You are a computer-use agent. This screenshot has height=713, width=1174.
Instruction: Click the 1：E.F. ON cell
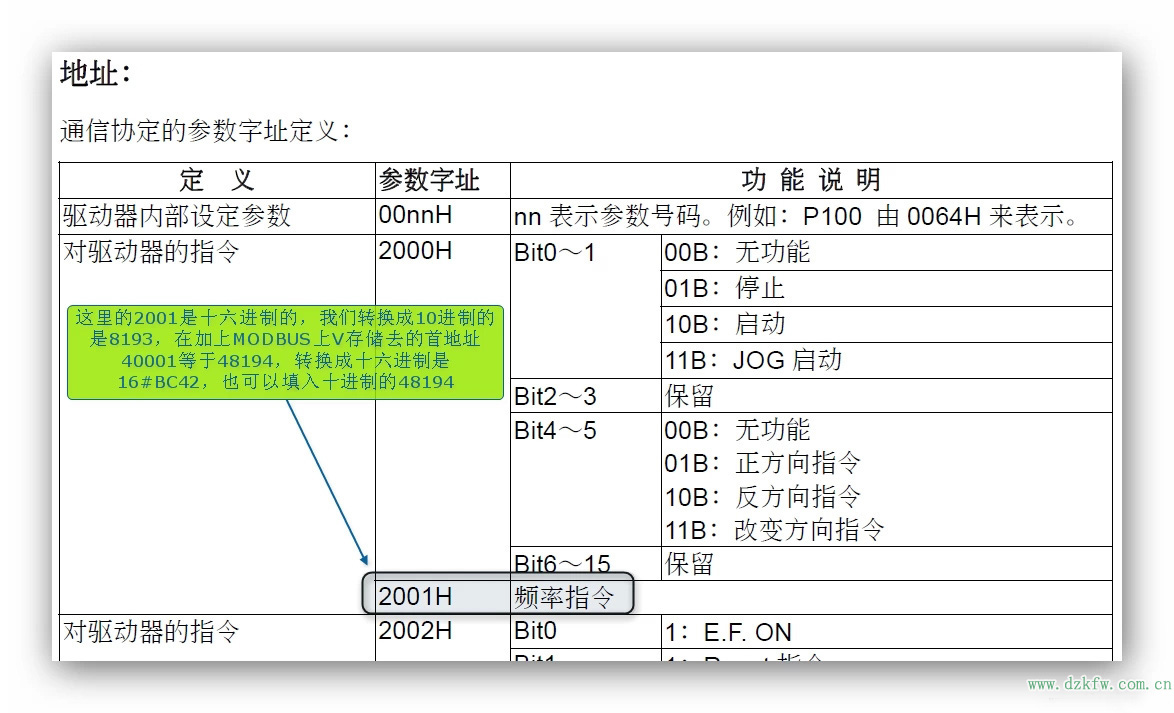(728, 632)
